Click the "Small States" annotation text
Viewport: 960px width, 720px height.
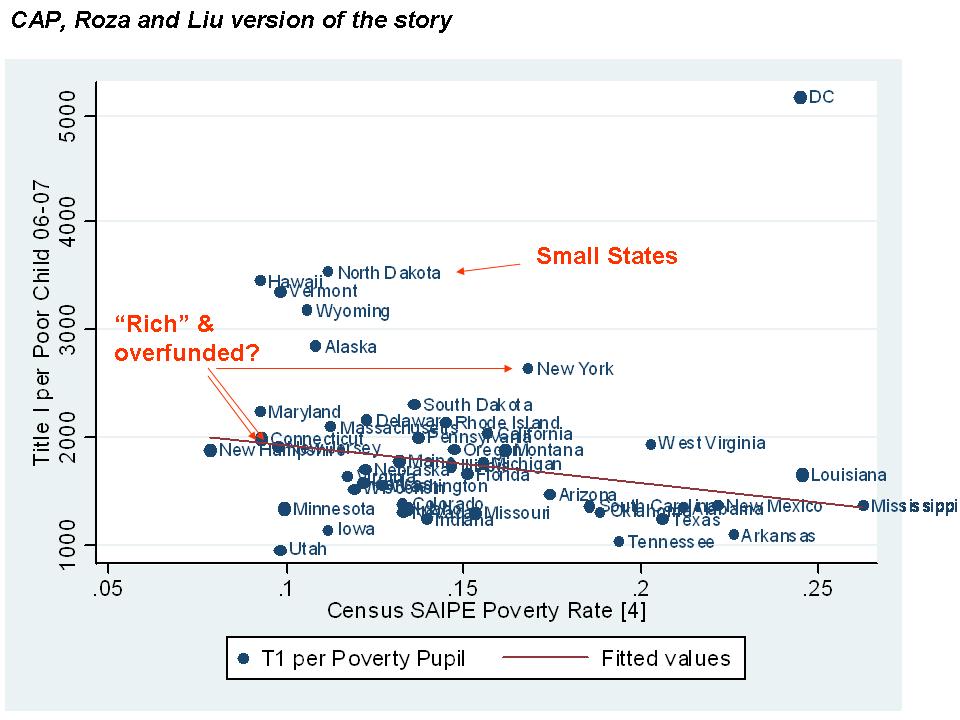pyautogui.click(x=607, y=256)
